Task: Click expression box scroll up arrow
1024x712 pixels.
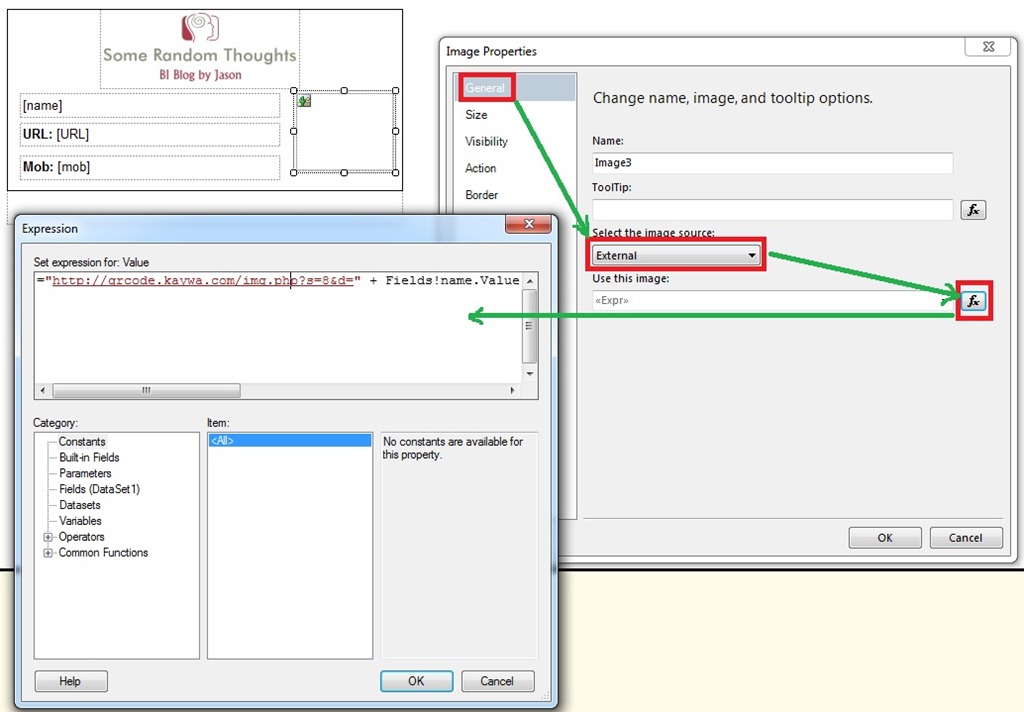Action: [530, 281]
